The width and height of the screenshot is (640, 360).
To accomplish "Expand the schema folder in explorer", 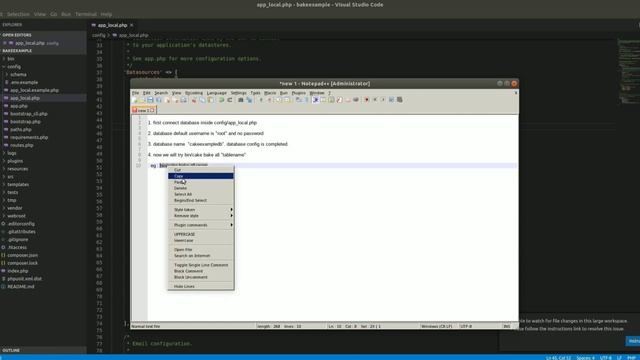I will click(7, 75).
